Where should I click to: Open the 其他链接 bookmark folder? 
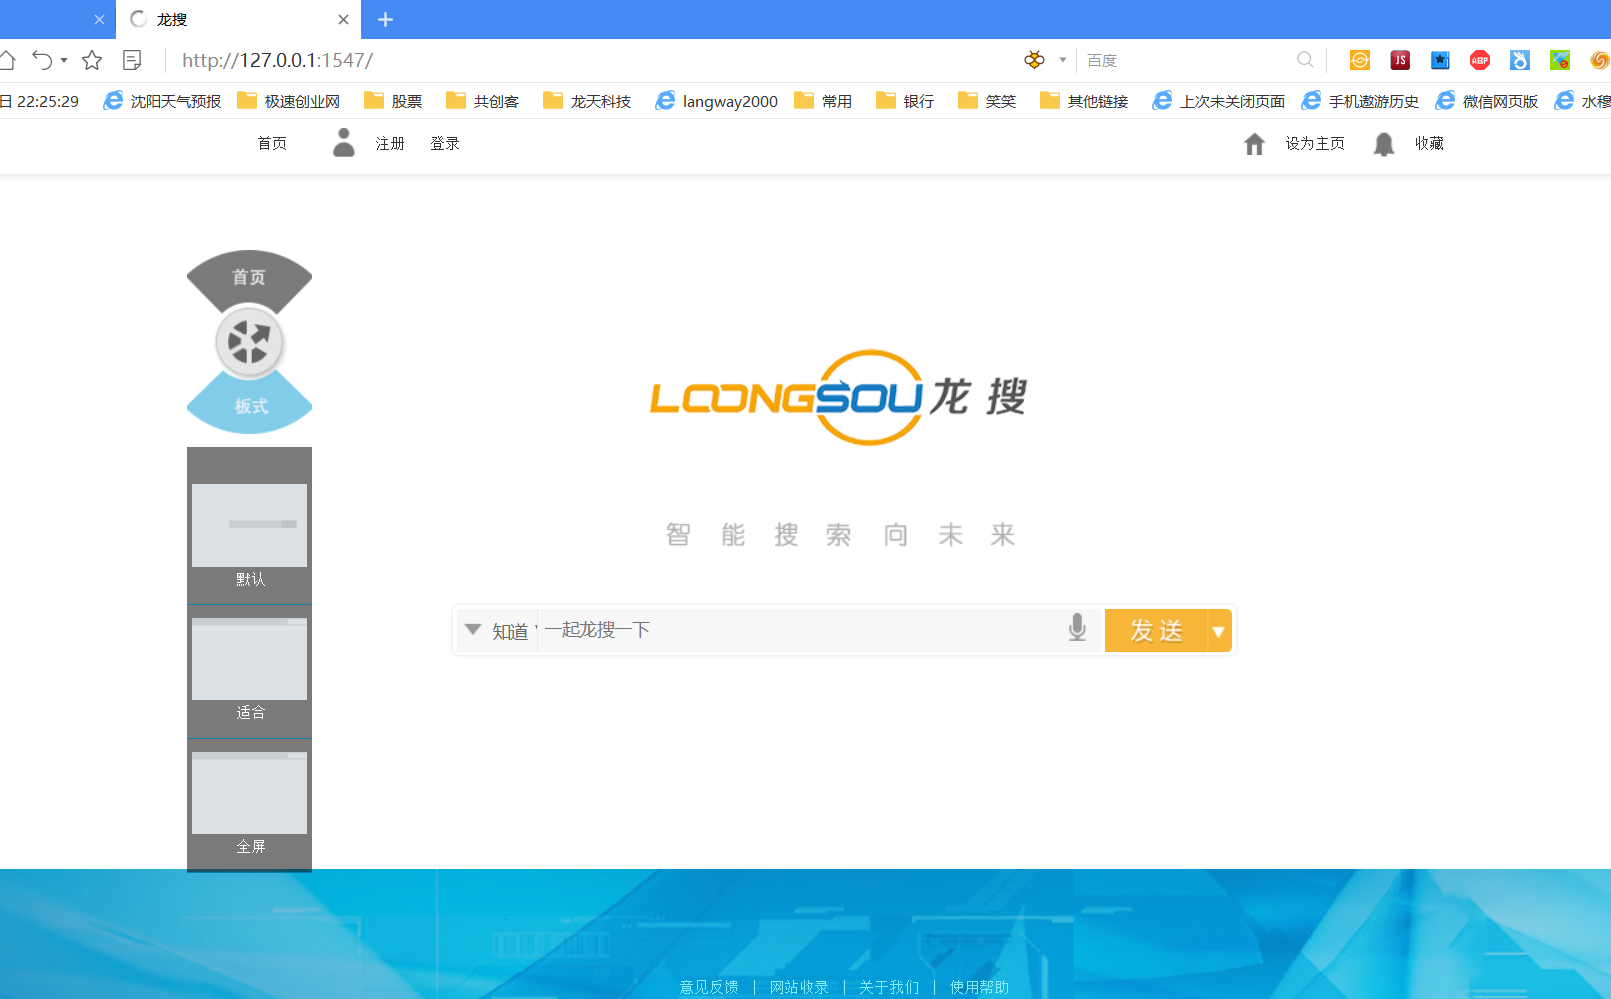pos(1084,101)
